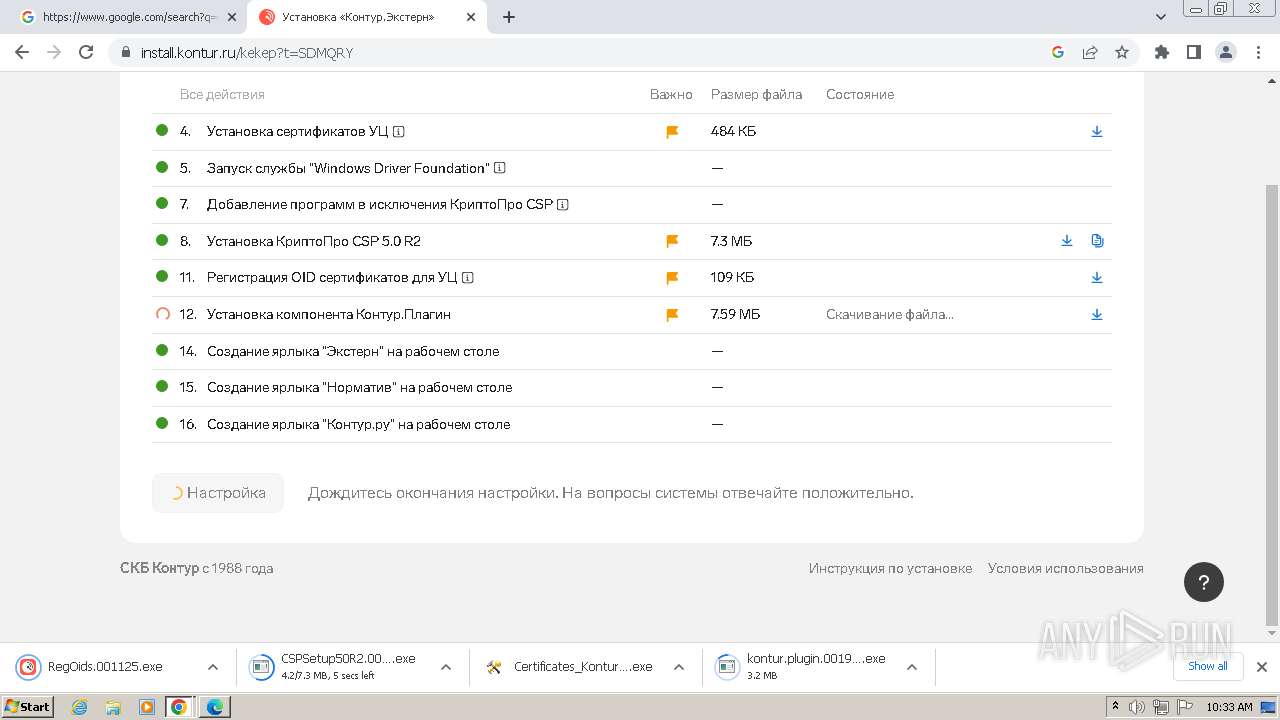The image size is (1280, 720).
Task: Open media player from taskbar
Action: [146, 707]
